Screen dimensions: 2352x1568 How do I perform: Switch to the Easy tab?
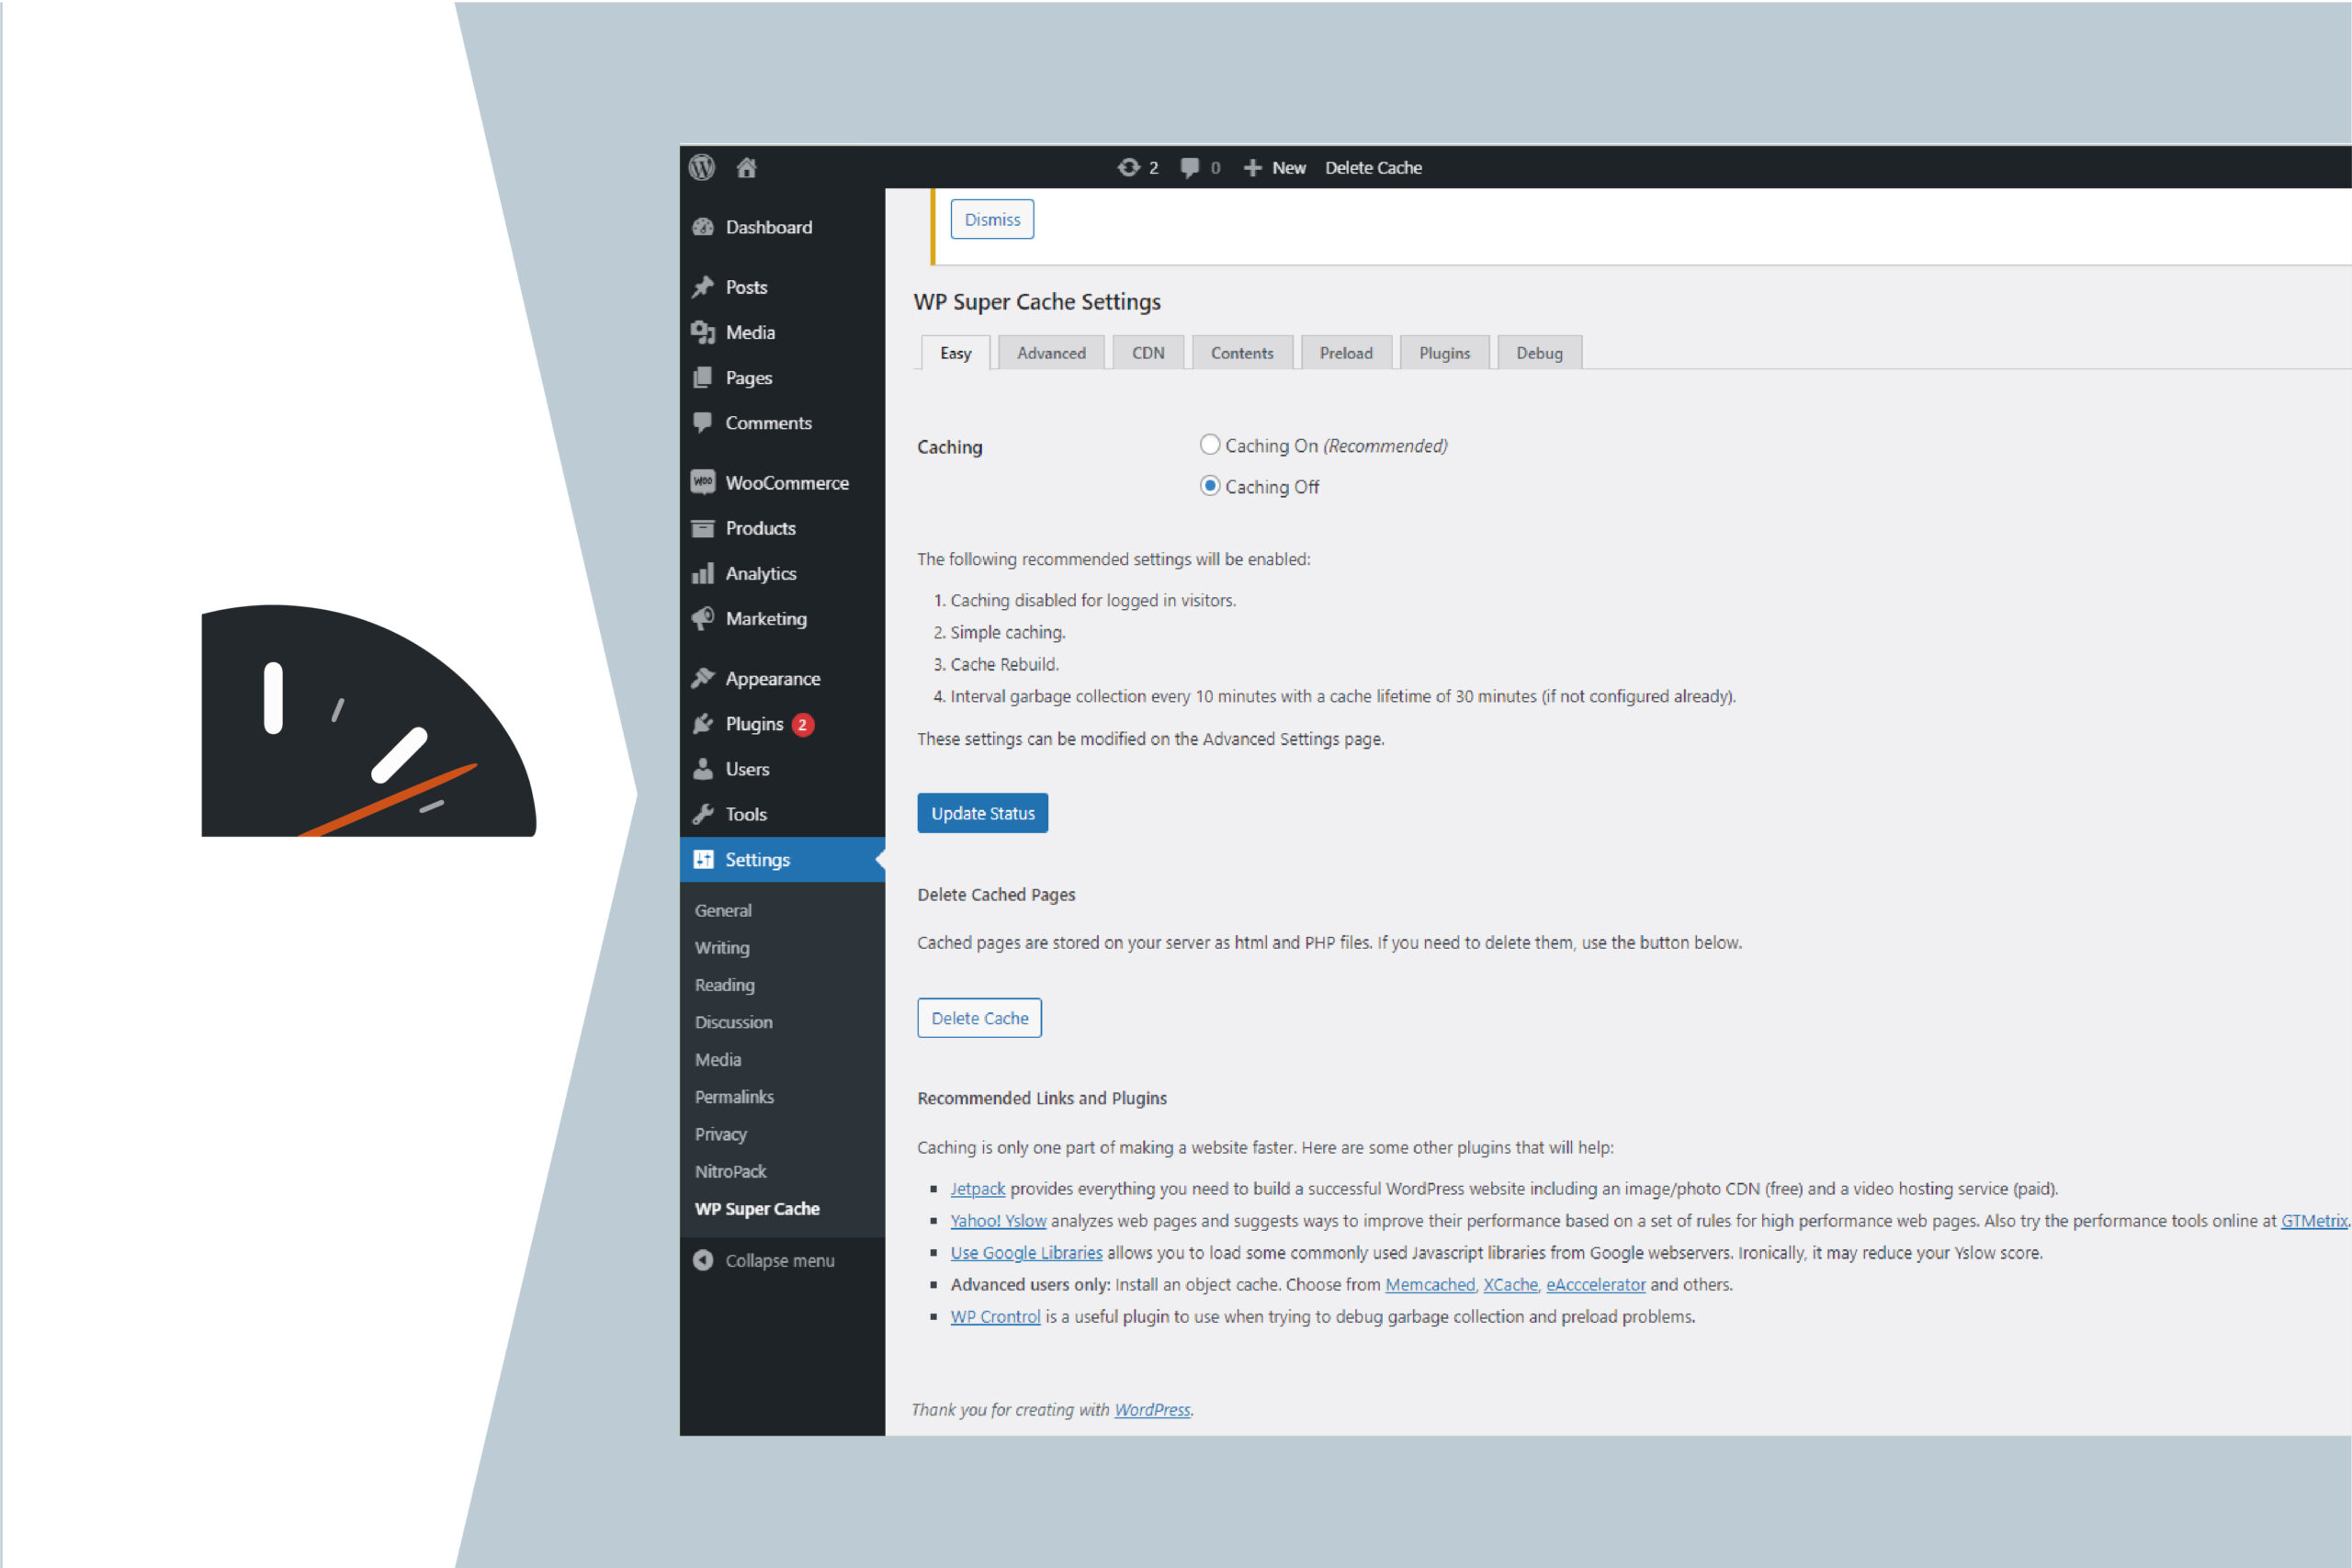click(955, 353)
